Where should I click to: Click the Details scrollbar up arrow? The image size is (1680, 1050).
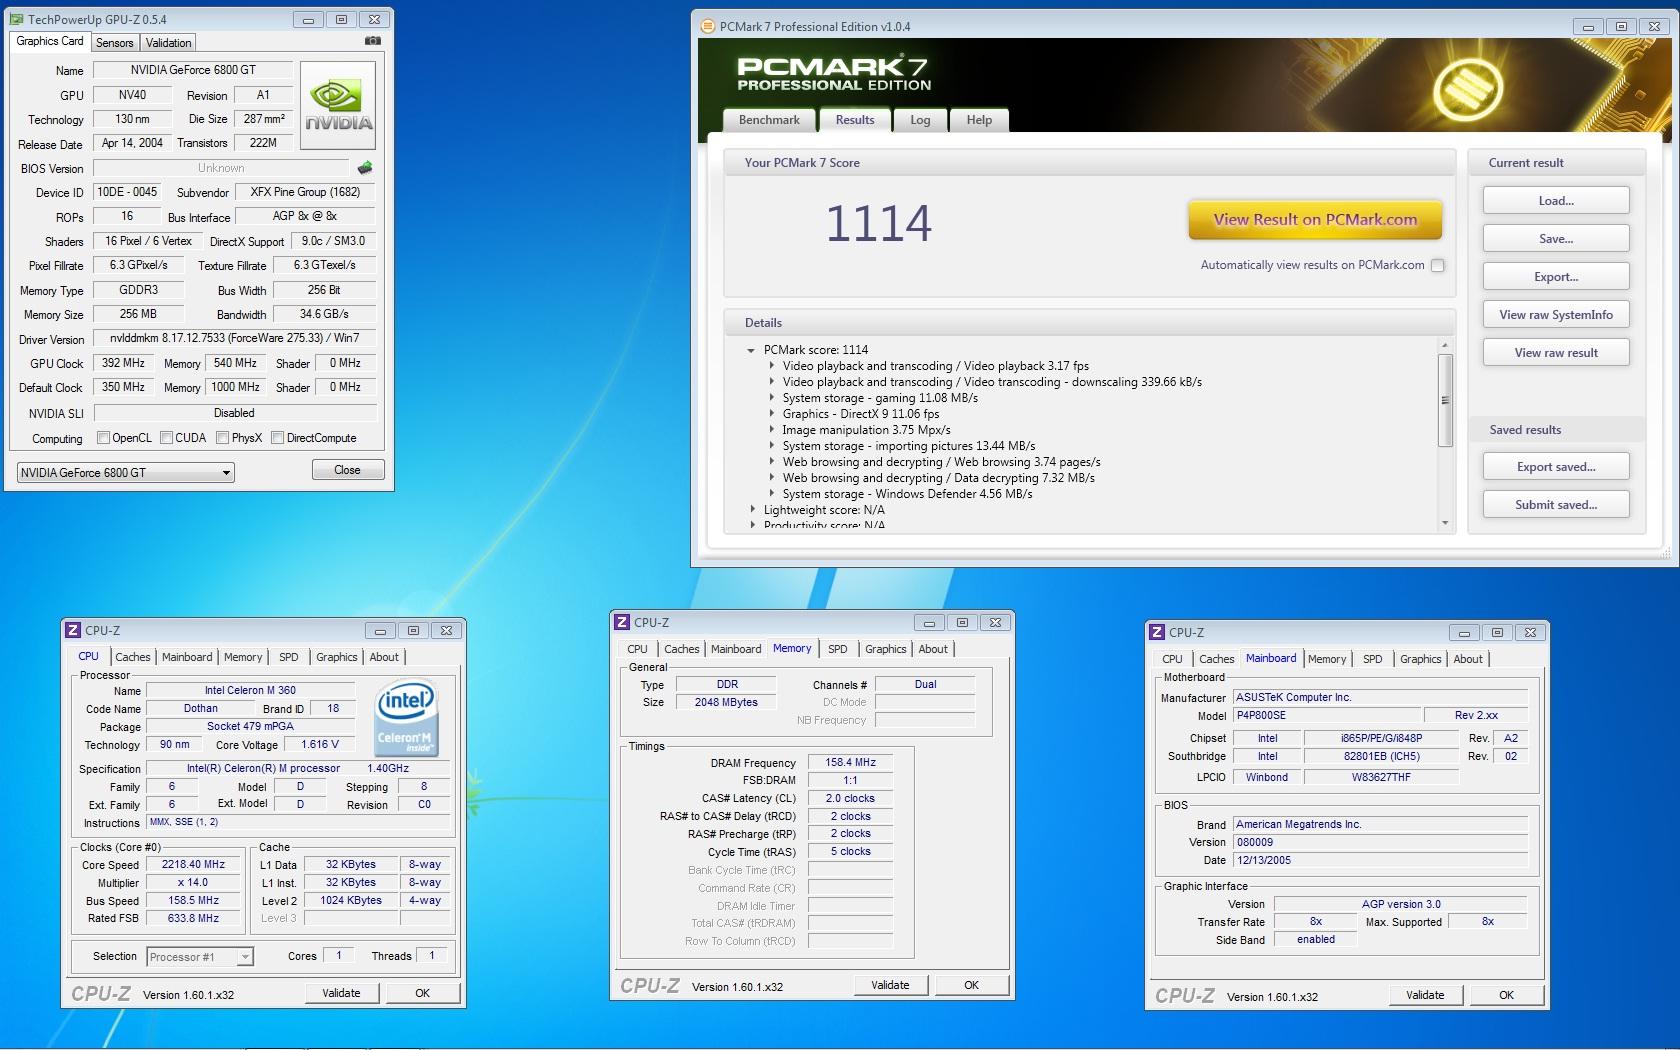click(1445, 345)
